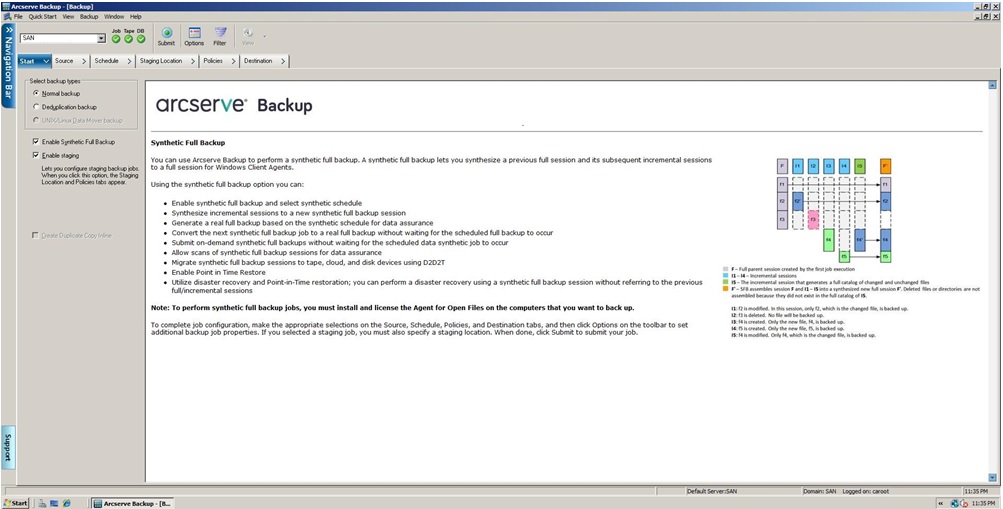This screenshot has height=509, width=1003.
Task: Expand the Navigation Bar side panel
Action: pyautogui.click(x=8, y=66)
